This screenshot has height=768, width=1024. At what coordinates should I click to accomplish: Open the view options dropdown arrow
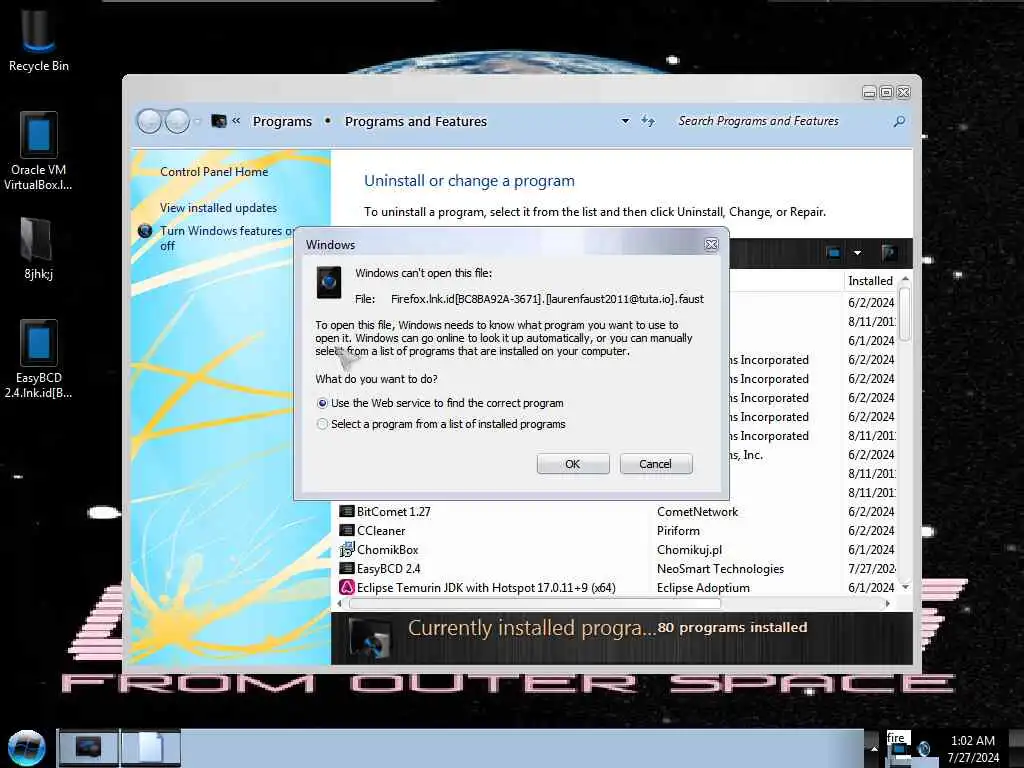(x=857, y=253)
